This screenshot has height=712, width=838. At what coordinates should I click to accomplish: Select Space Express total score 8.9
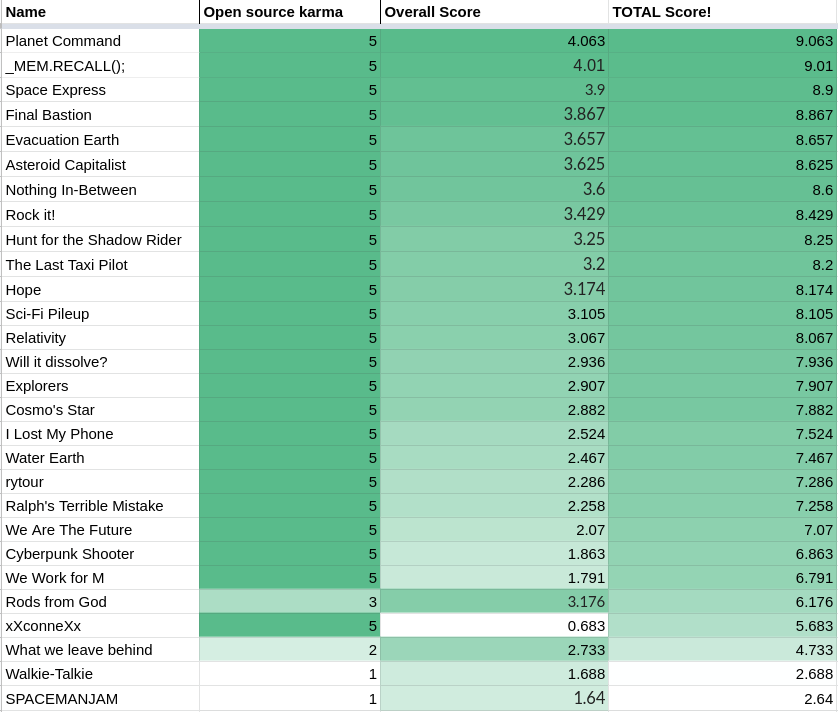(723, 90)
